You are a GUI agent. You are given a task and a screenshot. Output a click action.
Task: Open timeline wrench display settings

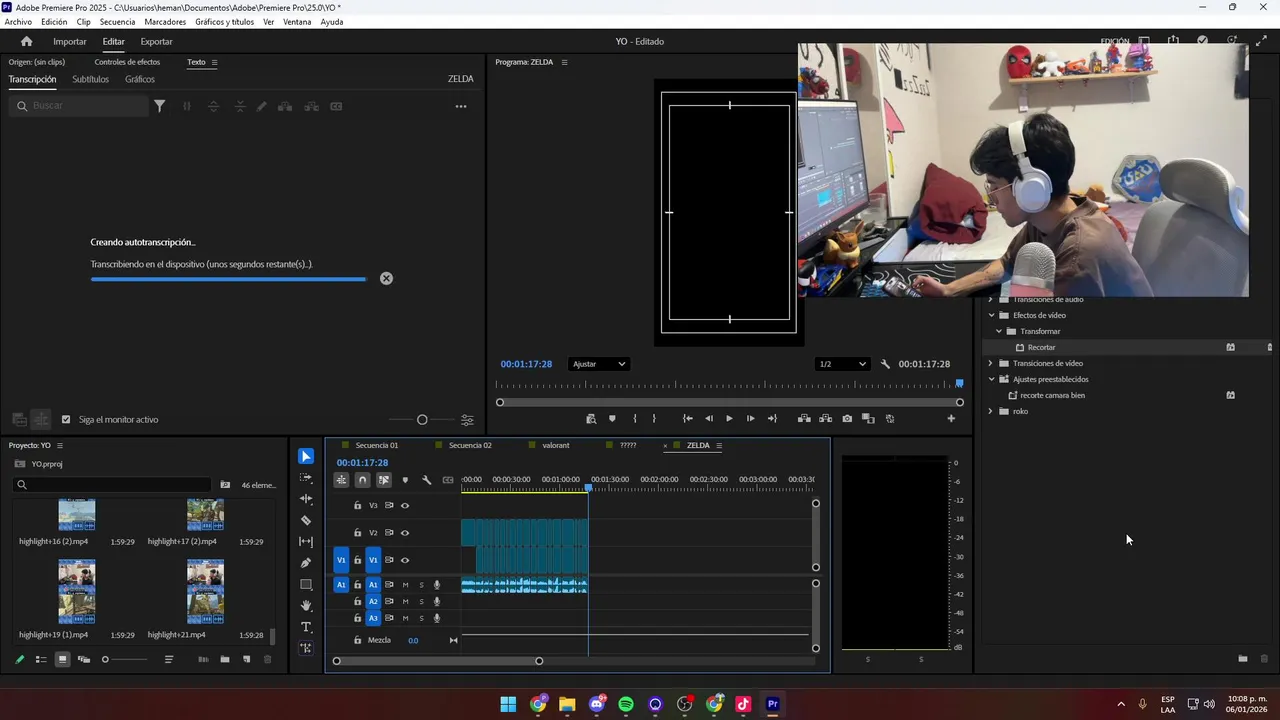pyautogui.click(x=426, y=480)
